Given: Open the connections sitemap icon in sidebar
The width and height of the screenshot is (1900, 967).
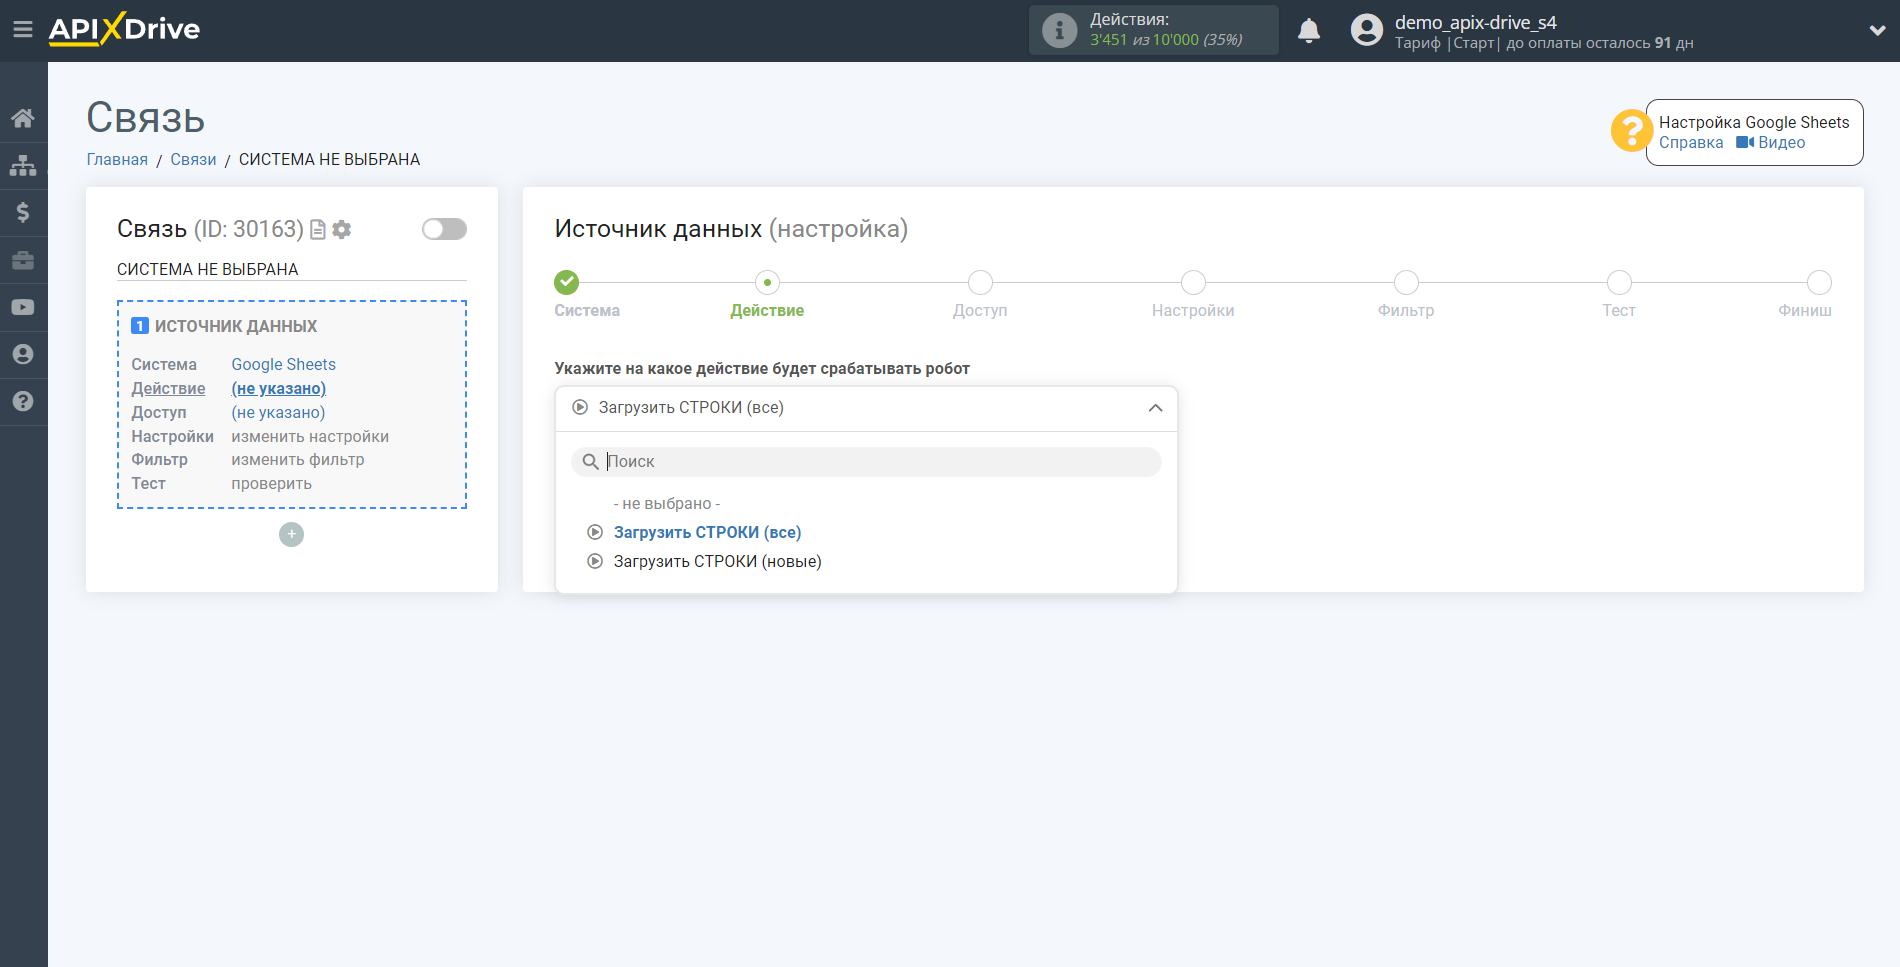Looking at the screenshot, I should (23, 165).
